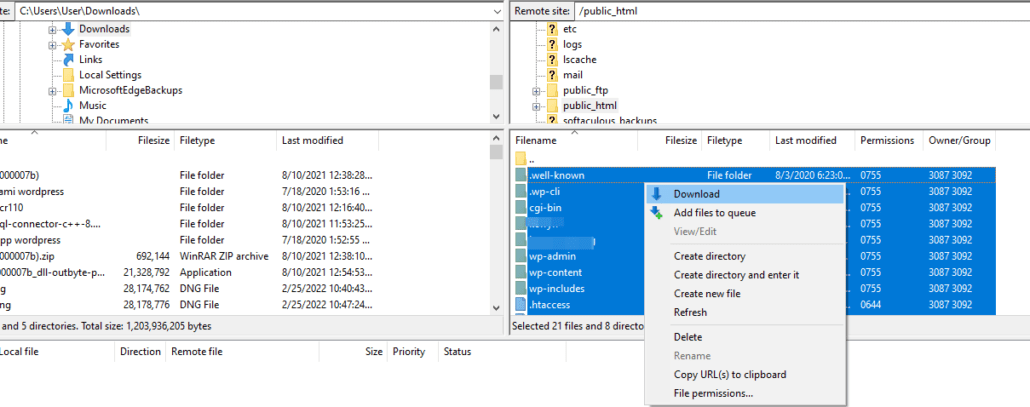Sort local list by Last modified header
The width and height of the screenshot is (1030, 407).
pos(327,140)
